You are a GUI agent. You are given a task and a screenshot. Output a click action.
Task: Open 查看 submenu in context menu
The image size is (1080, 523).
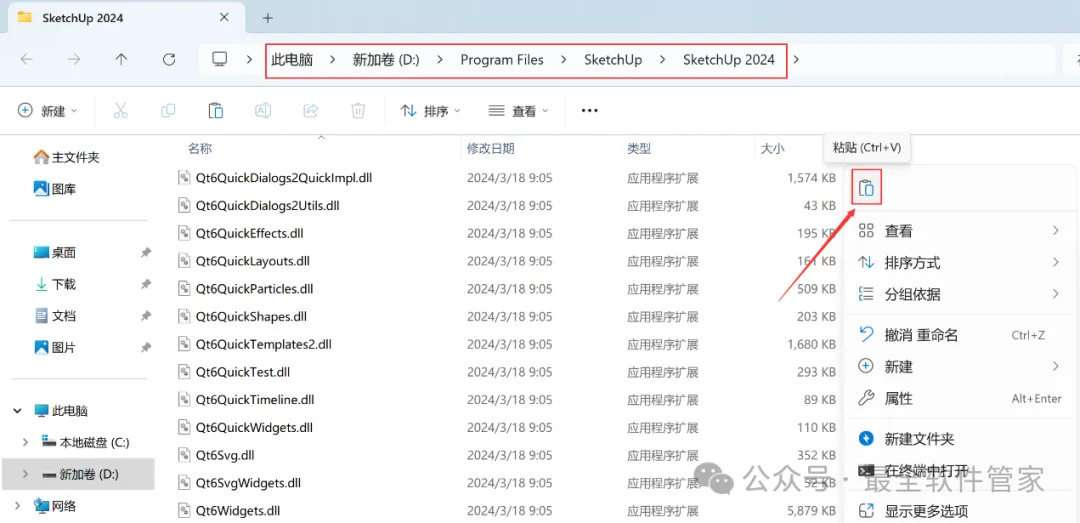(958, 231)
